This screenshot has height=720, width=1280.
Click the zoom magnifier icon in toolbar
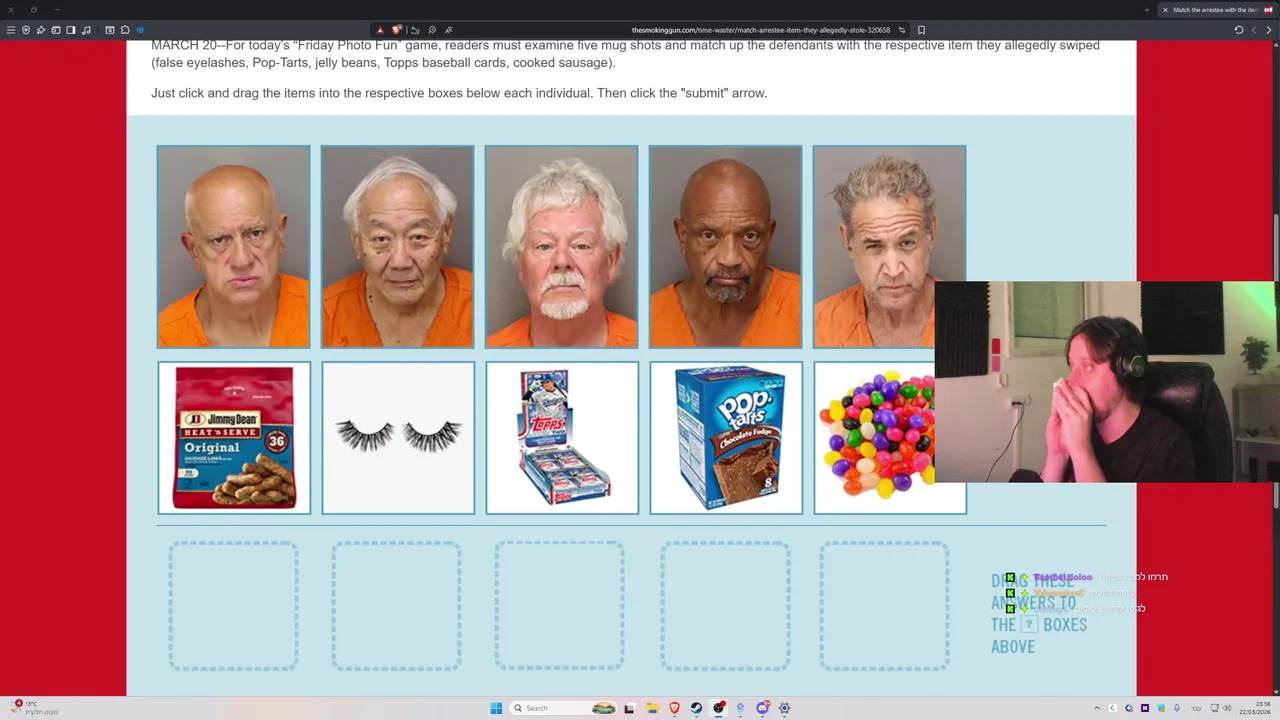(x=432, y=30)
